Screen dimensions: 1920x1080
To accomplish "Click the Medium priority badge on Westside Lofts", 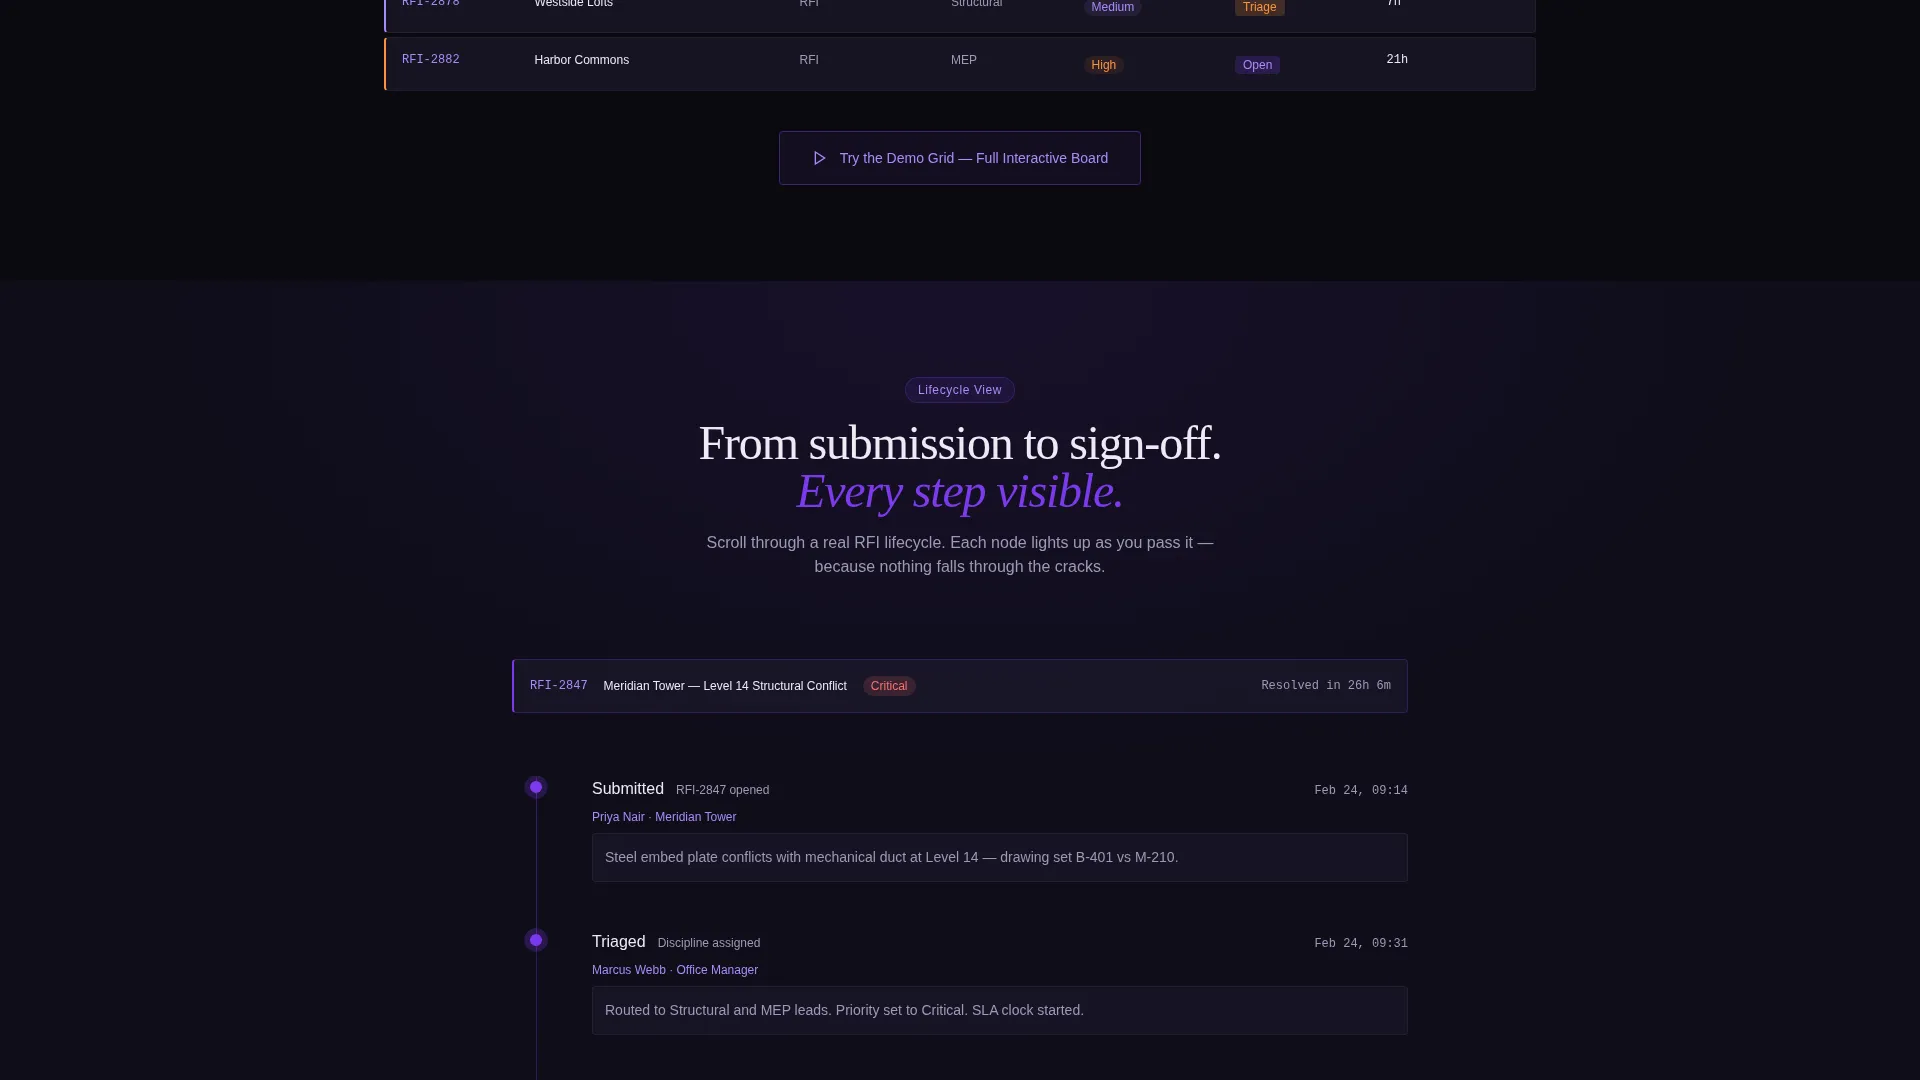I will (x=1112, y=7).
